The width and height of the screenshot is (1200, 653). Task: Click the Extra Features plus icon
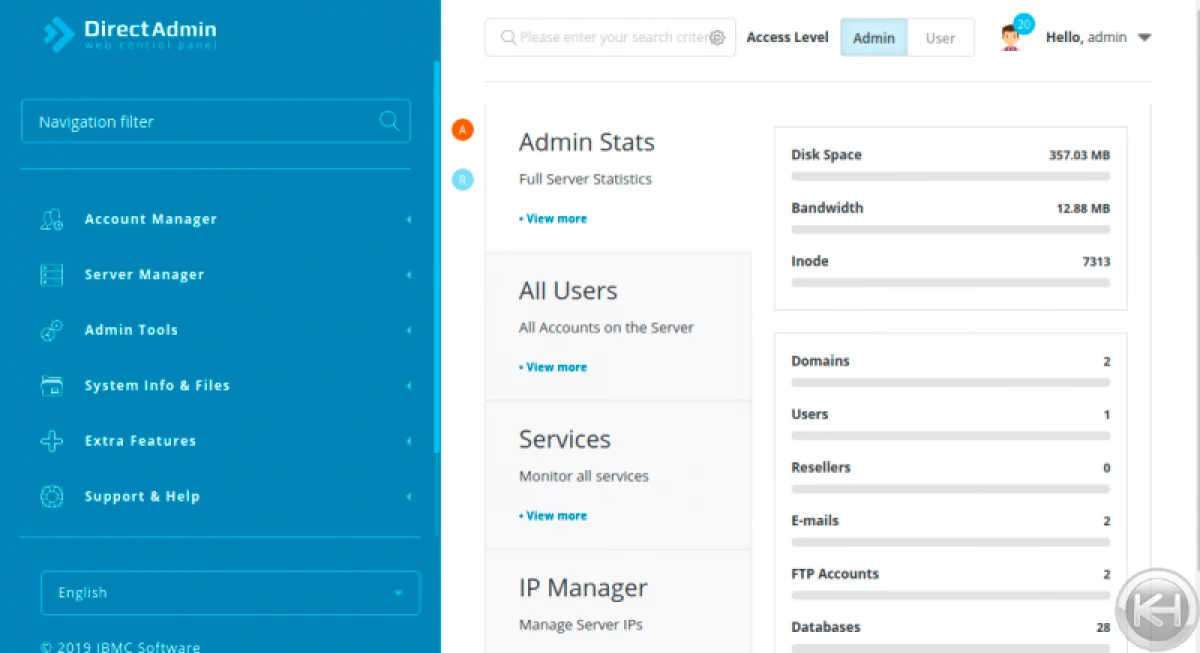[x=52, y=441]
